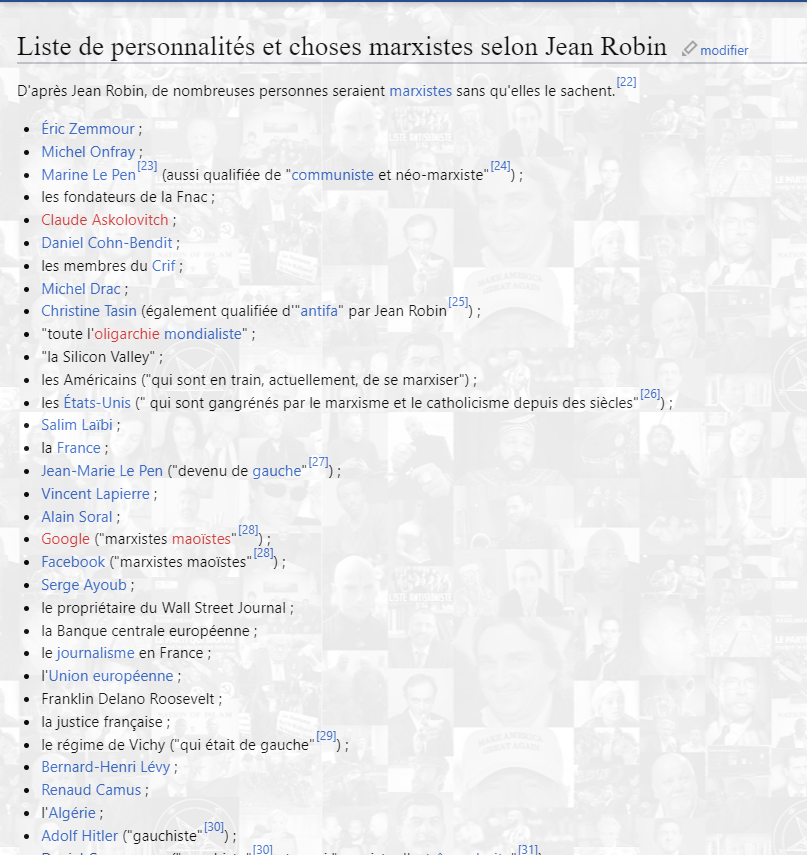Open the Jean-Marie Le Pen link
Screen dimensions: 807x855
102,471
